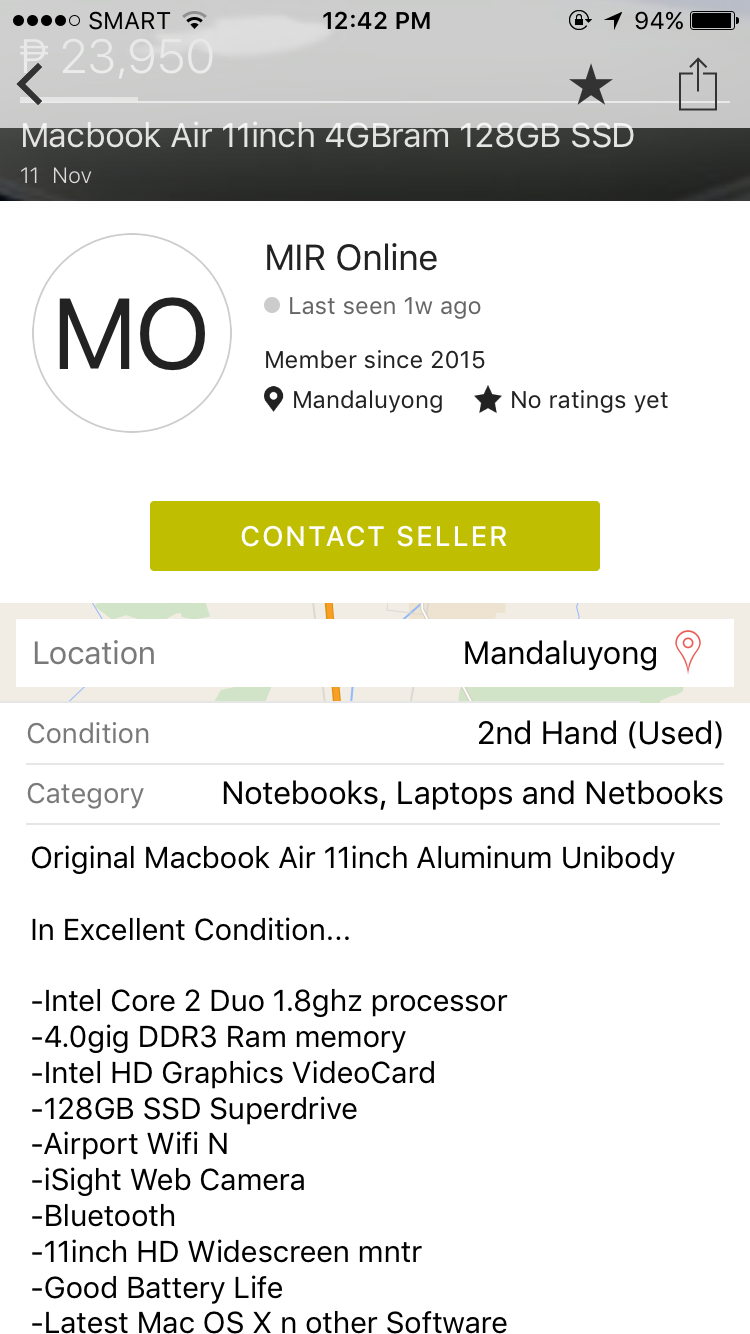Tap the No ratings yet star

pos(487,401)
